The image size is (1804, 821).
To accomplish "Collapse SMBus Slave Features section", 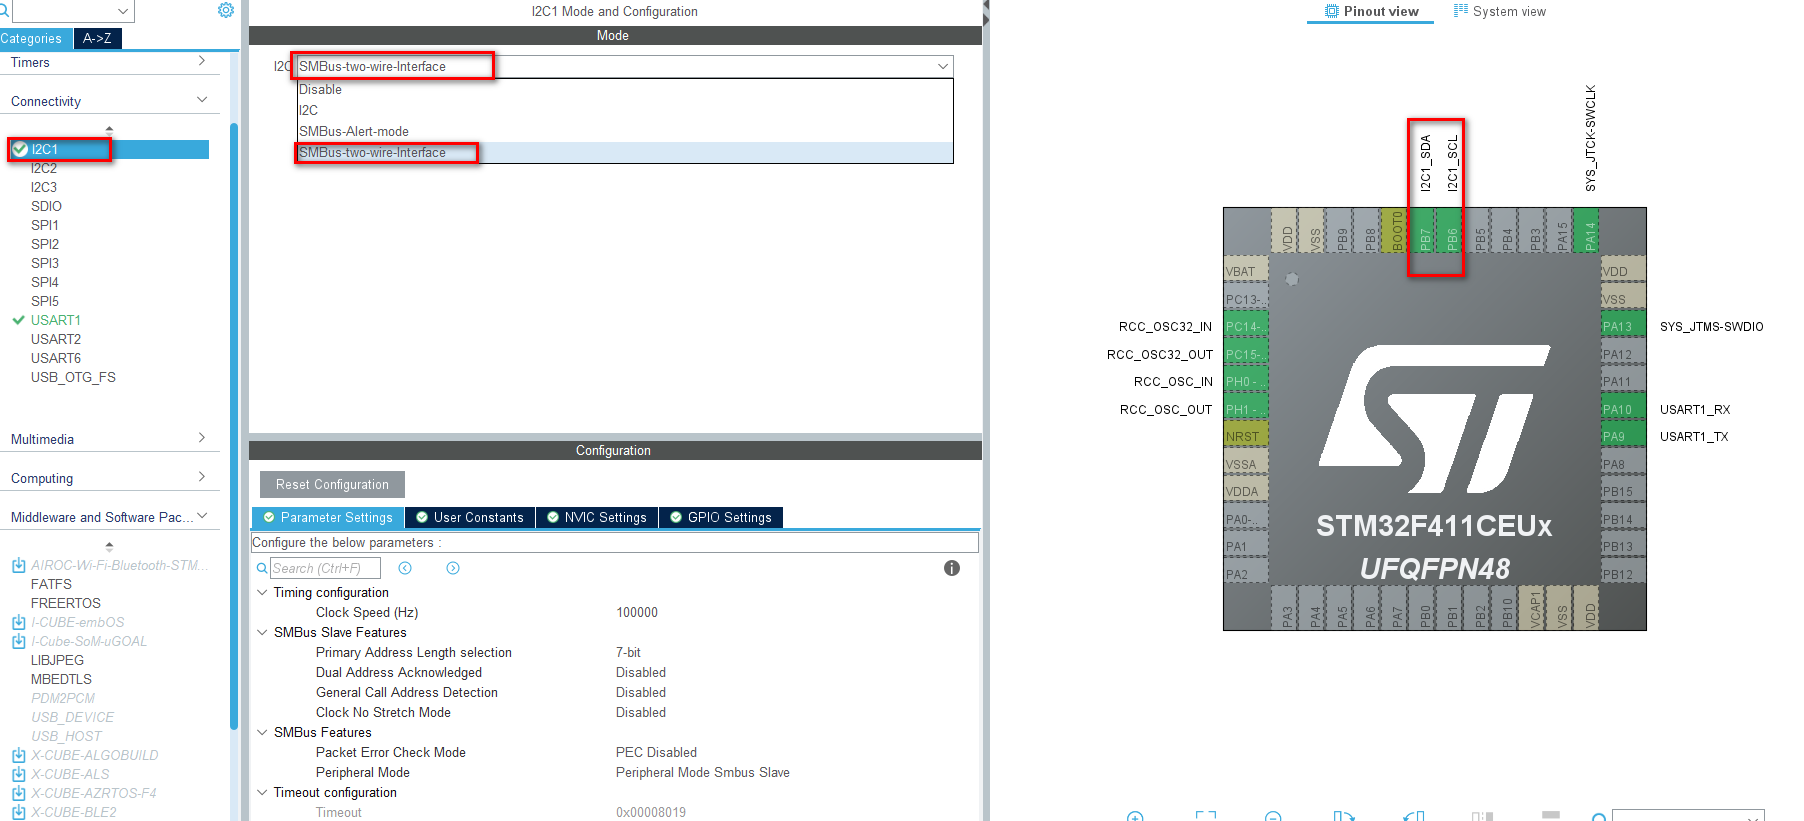I will point(262,632).
